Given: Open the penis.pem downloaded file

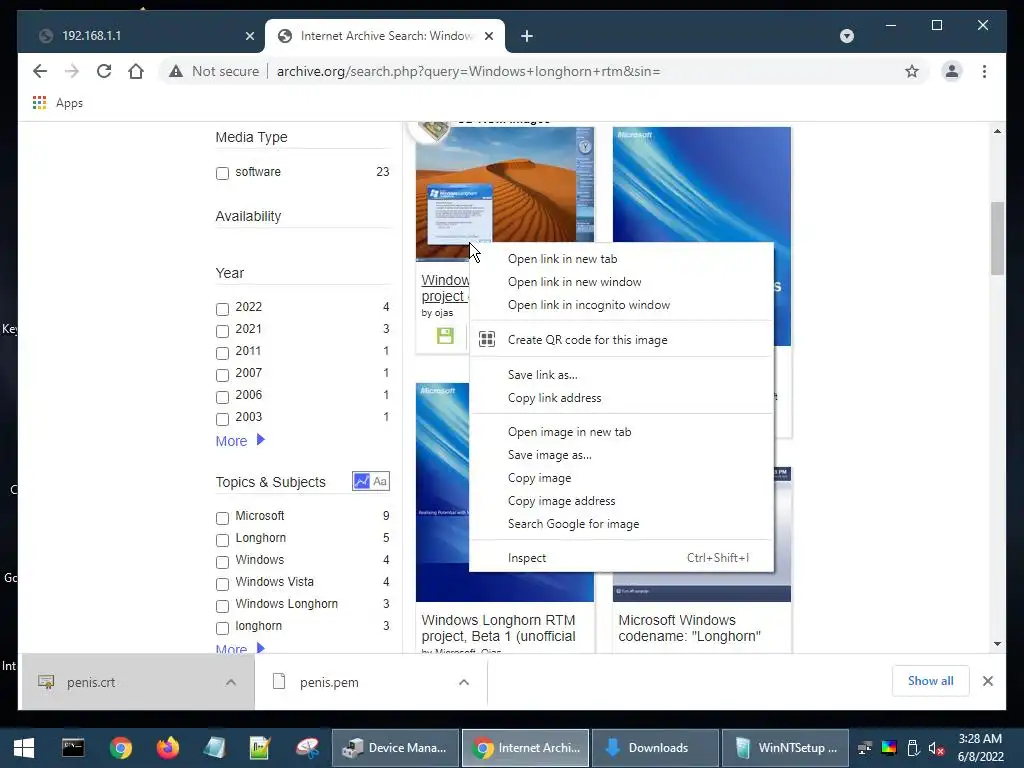Looking at the screenshot, I should [x=329, y=682].
